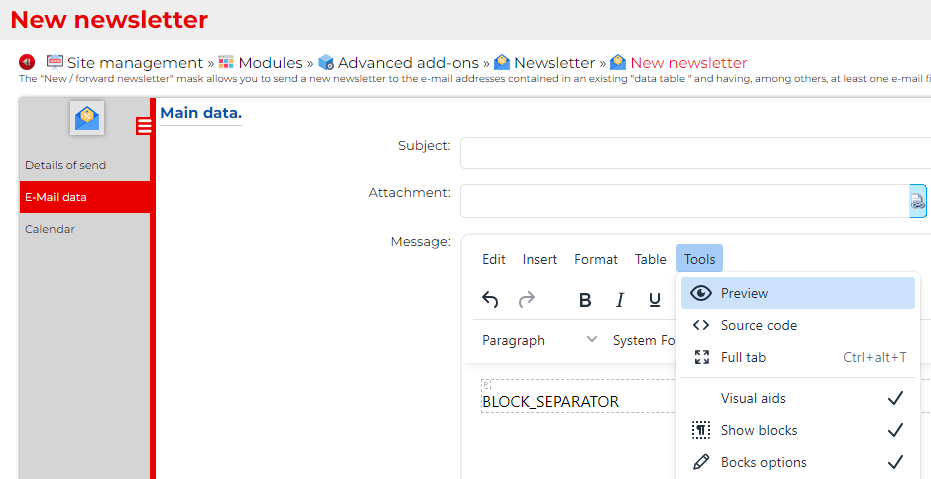This screenshot has height=479, width=931.
Task: Toggle underline formatting
Action: [655, 300]
